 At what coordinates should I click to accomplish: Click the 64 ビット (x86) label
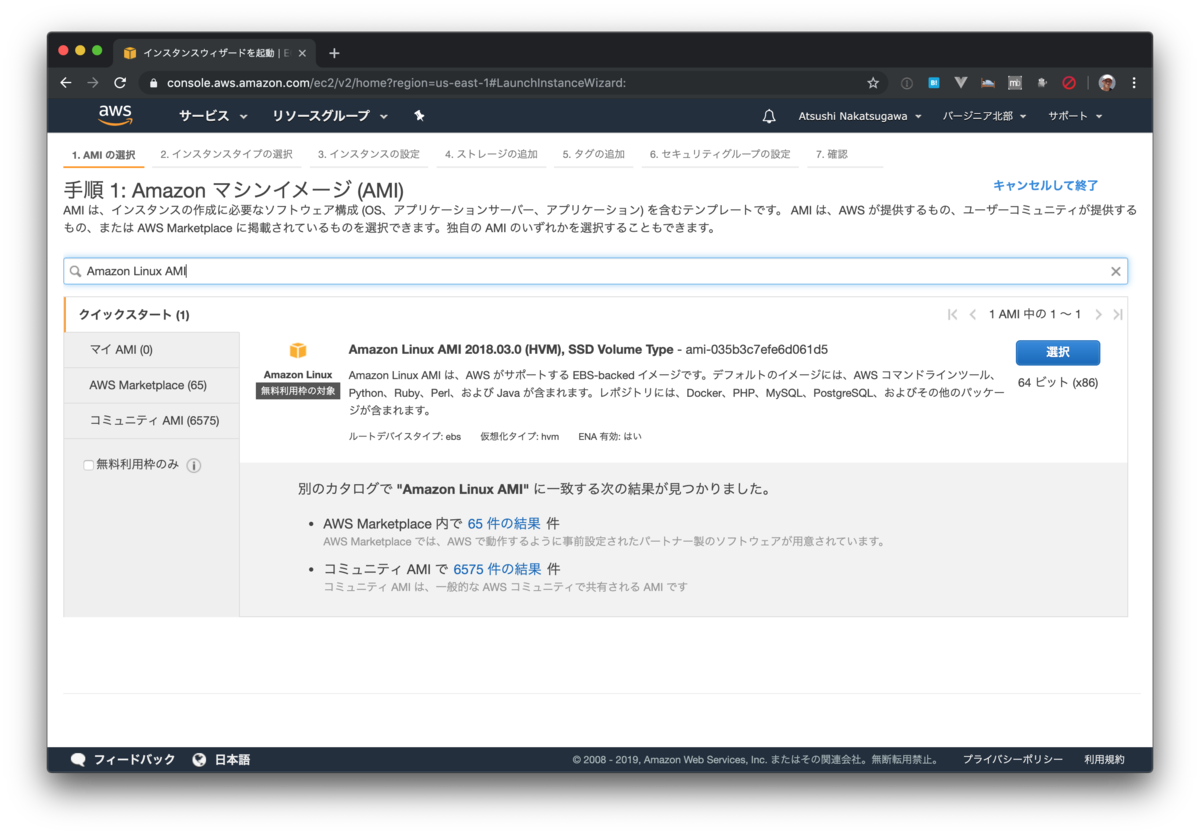pos(1058,382)
